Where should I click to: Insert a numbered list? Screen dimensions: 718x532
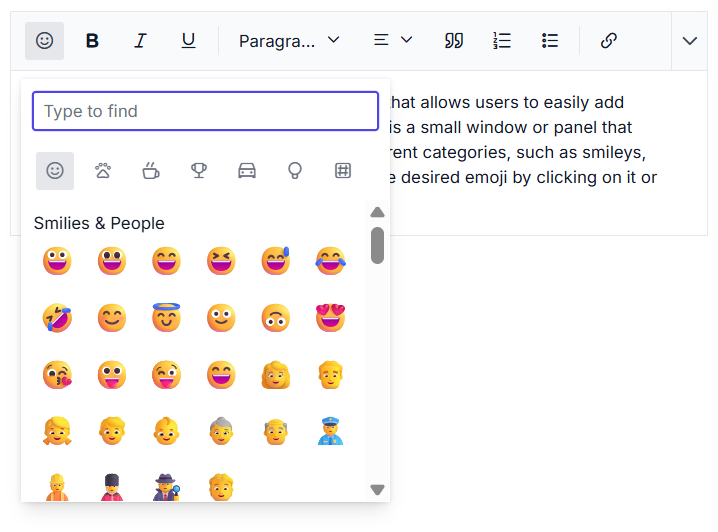(x=502, y=41)
